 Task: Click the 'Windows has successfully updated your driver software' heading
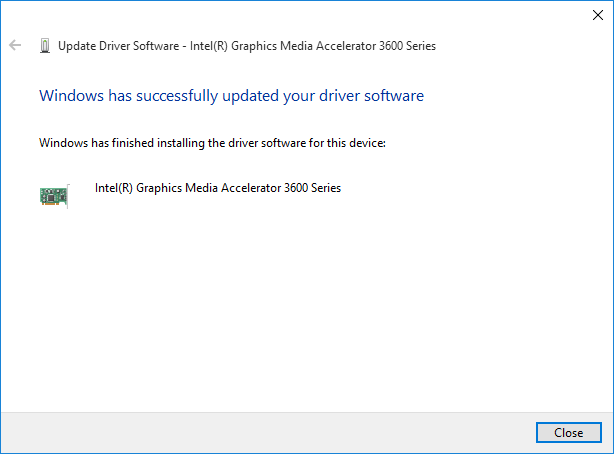(231, 96)
